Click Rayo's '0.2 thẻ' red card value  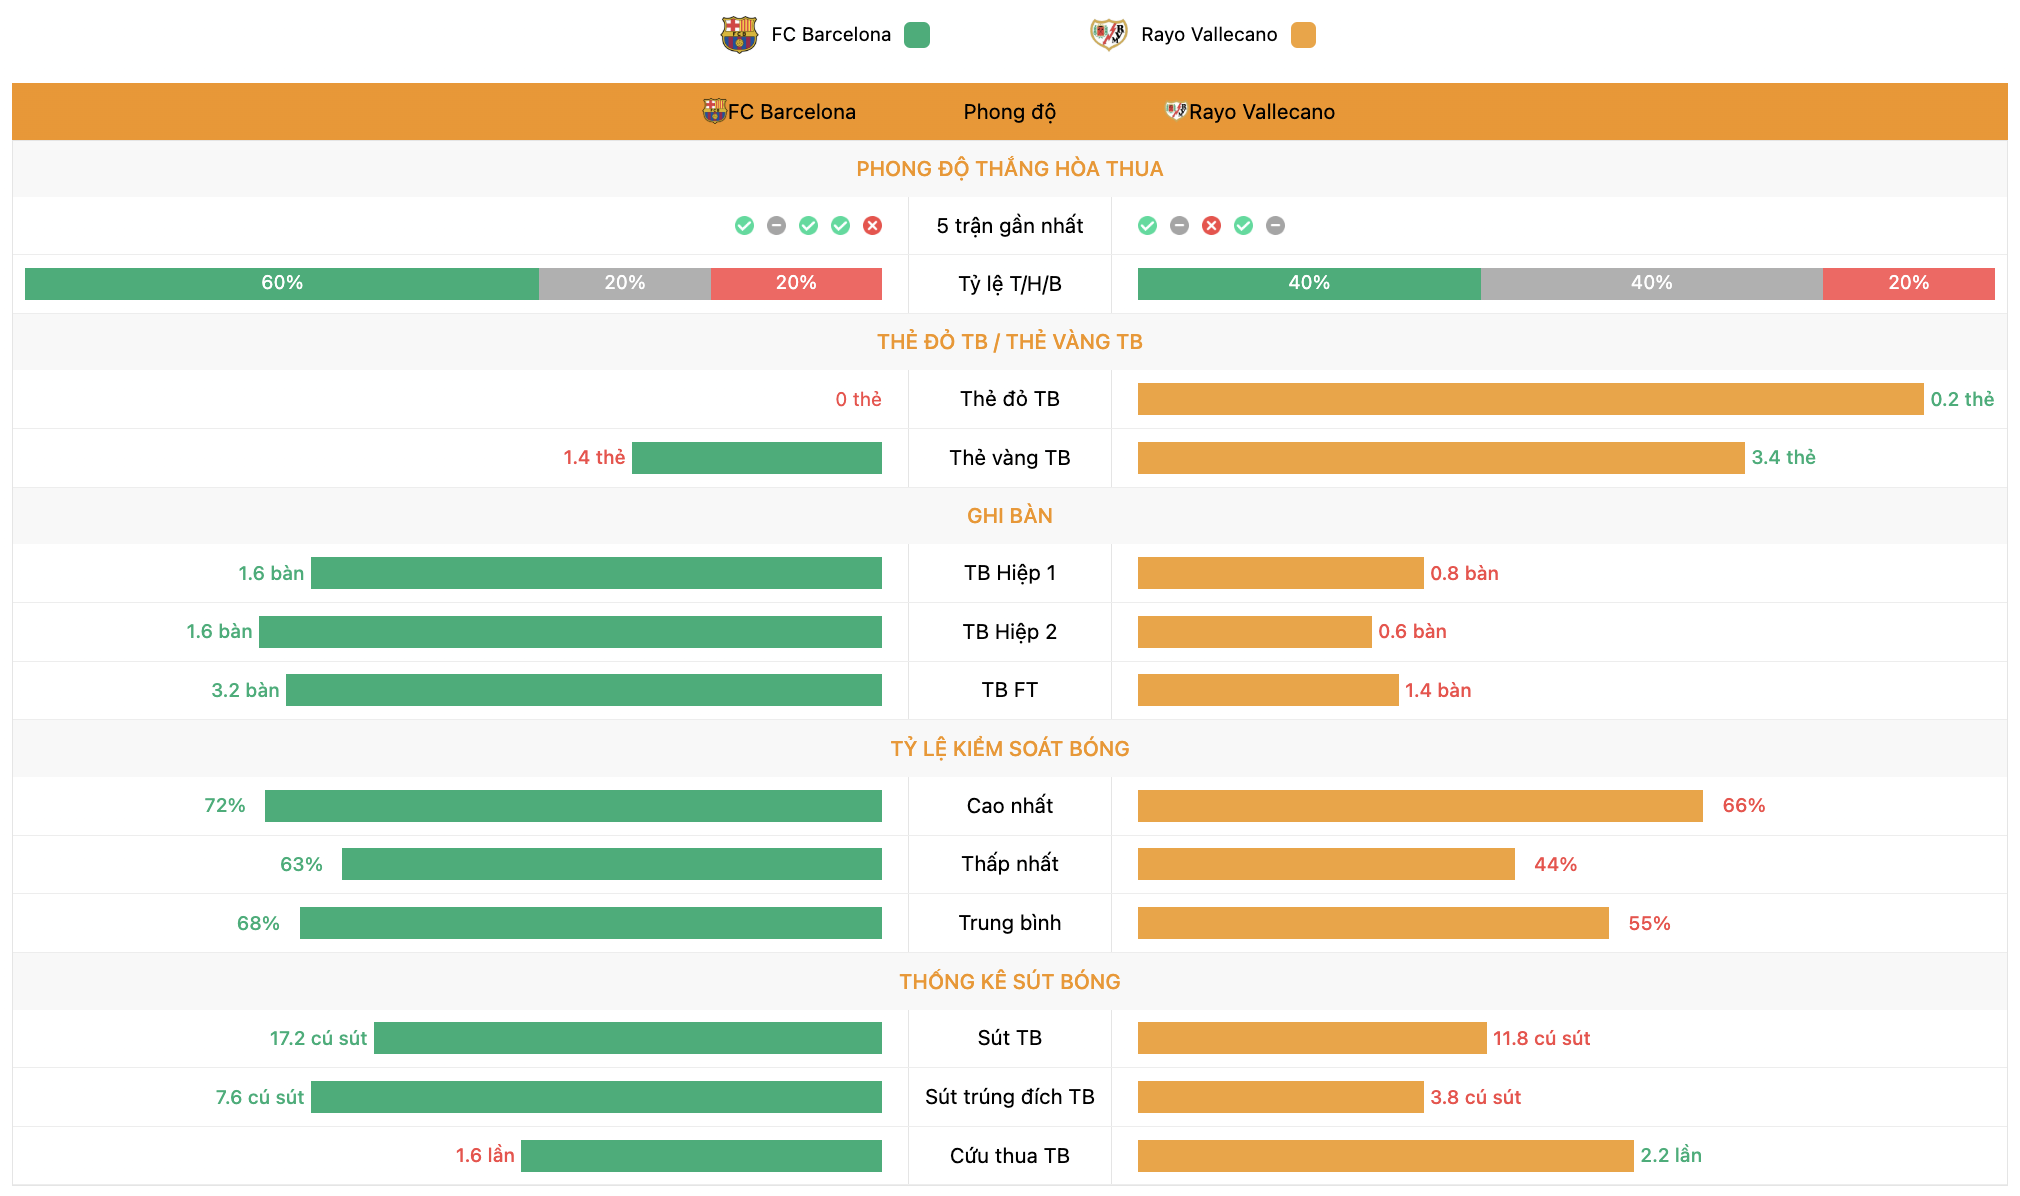point(1962,399)
